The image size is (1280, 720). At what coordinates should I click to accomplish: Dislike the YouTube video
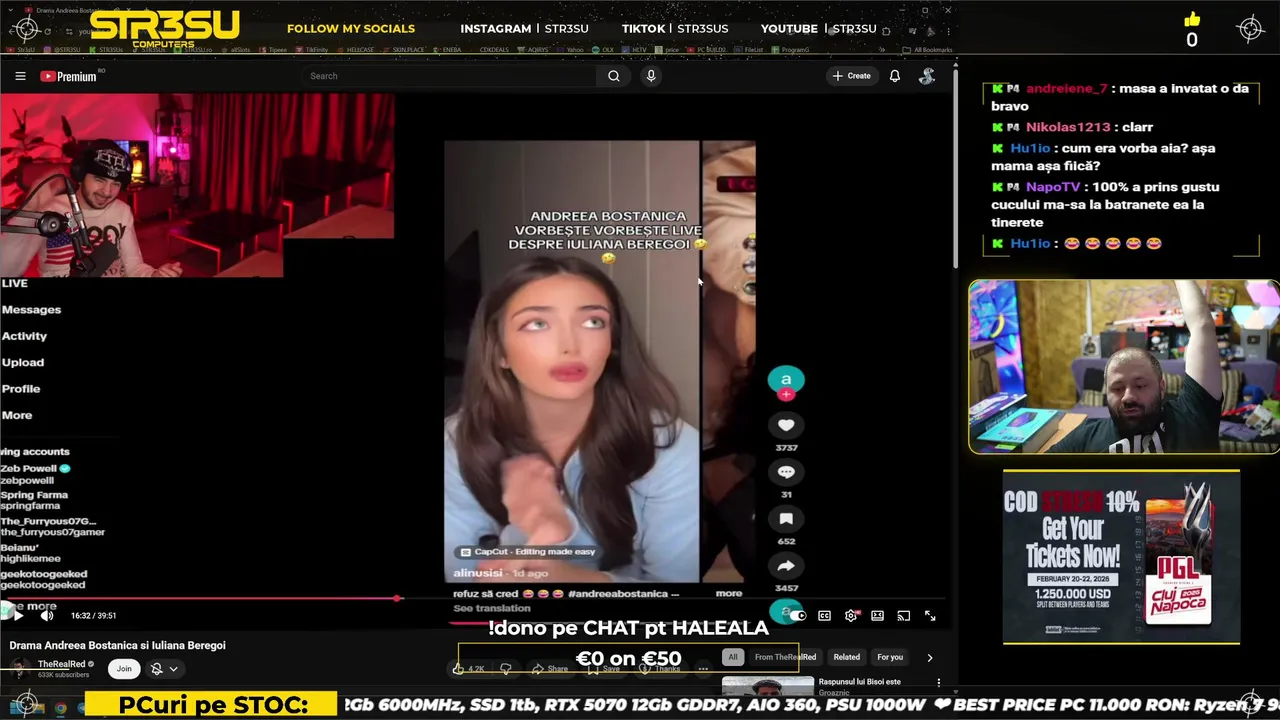click(506, 669)
